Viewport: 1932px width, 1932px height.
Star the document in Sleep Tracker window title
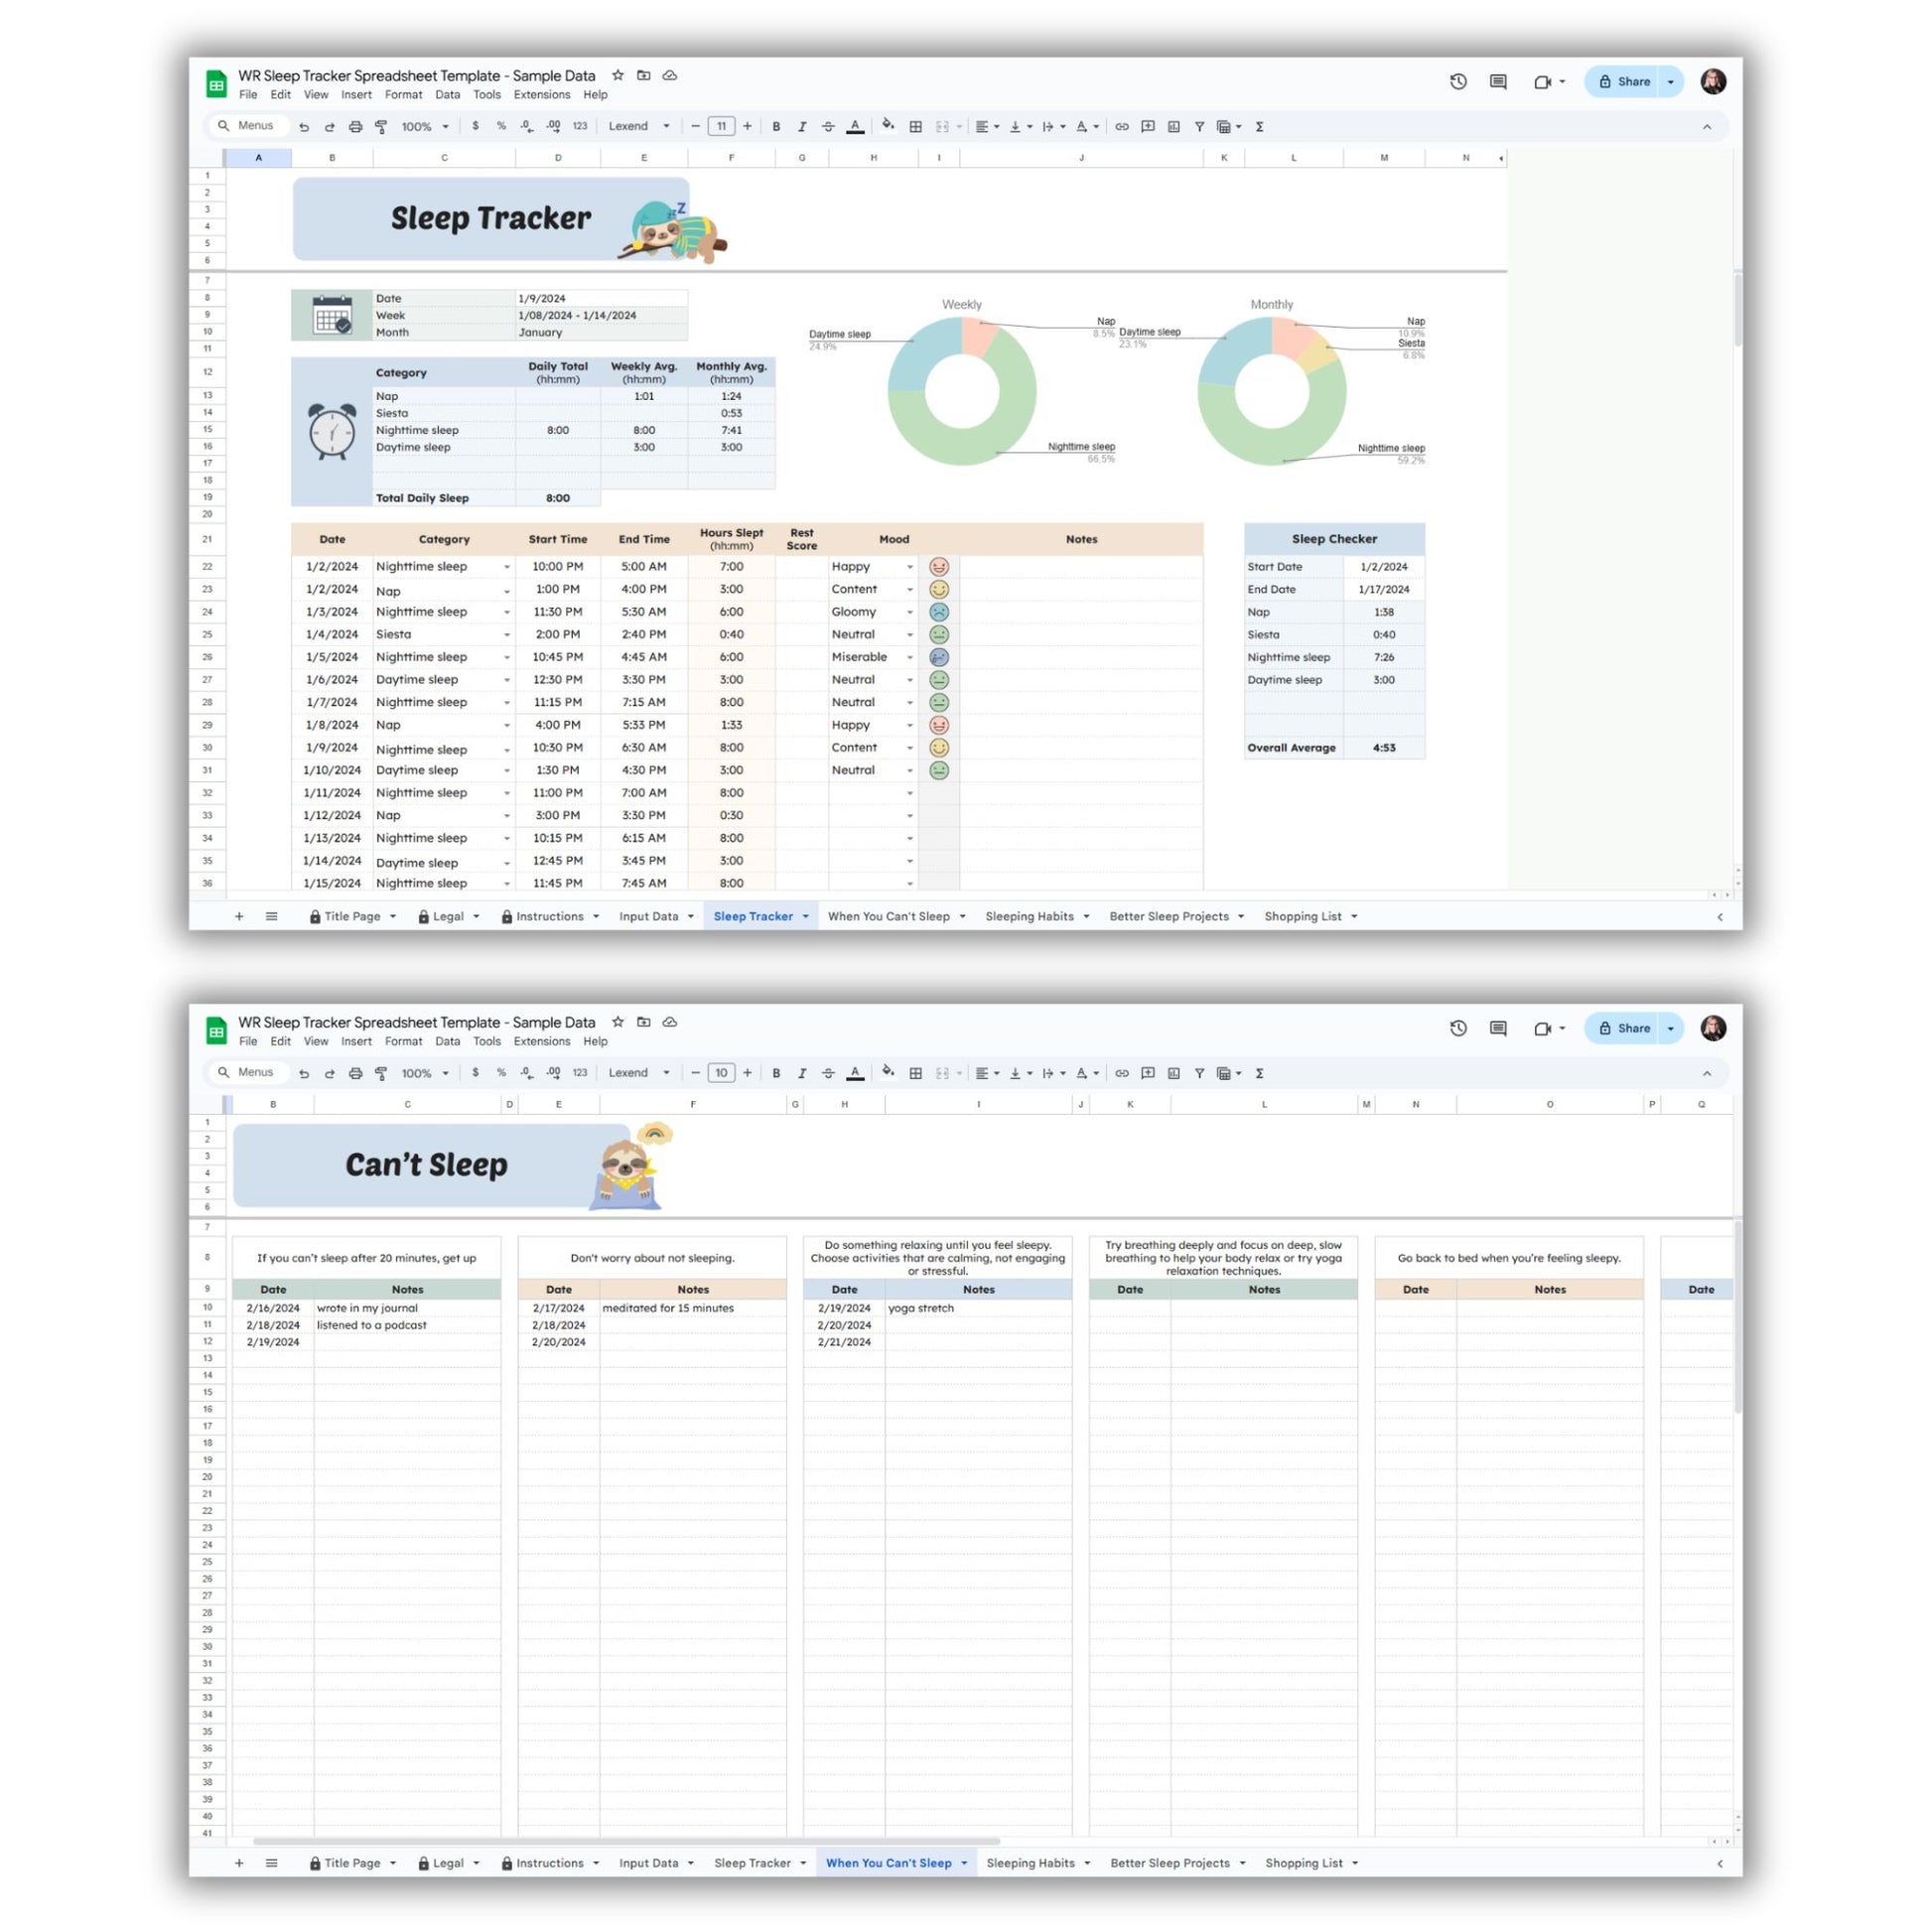[618, 75]
